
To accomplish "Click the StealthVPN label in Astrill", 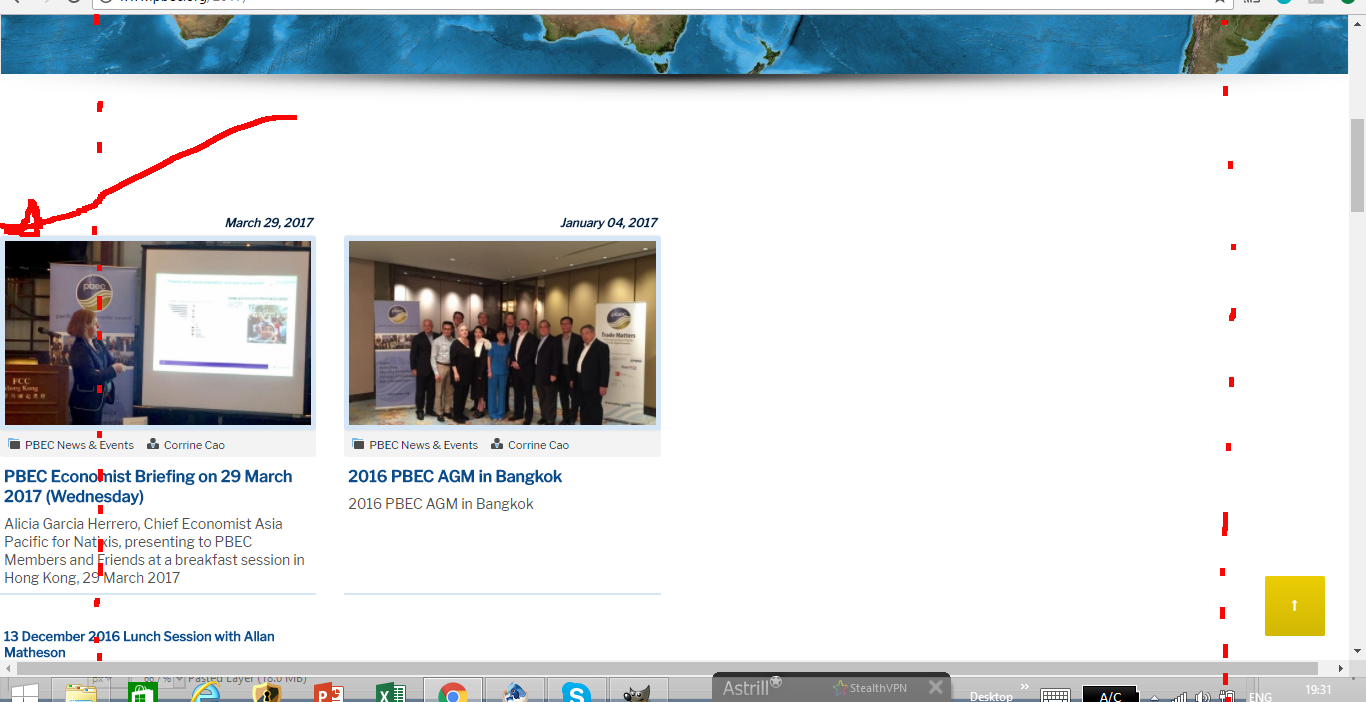I will 878,687.
